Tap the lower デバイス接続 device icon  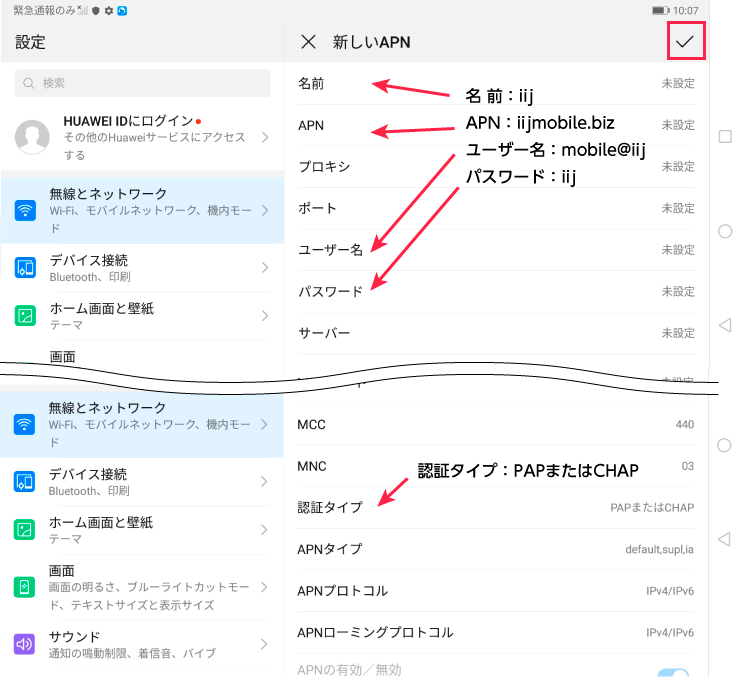[24, 482]
